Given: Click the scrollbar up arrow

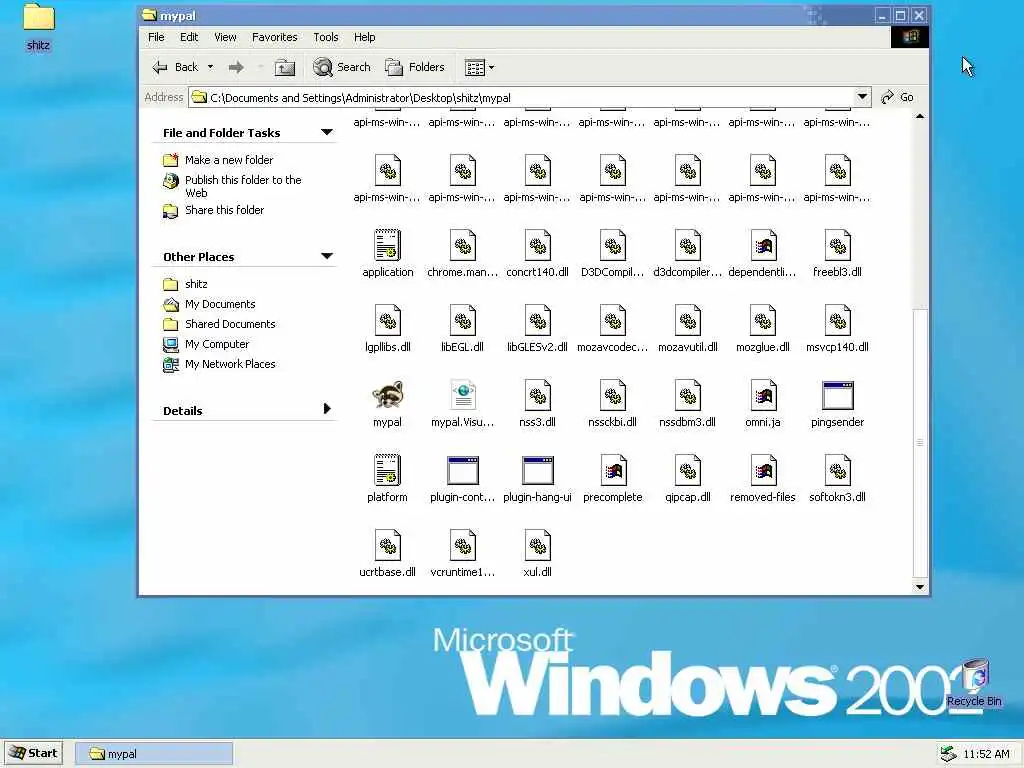Looking at the screenshot, I should pyautogui.click(x=920, y=116).
